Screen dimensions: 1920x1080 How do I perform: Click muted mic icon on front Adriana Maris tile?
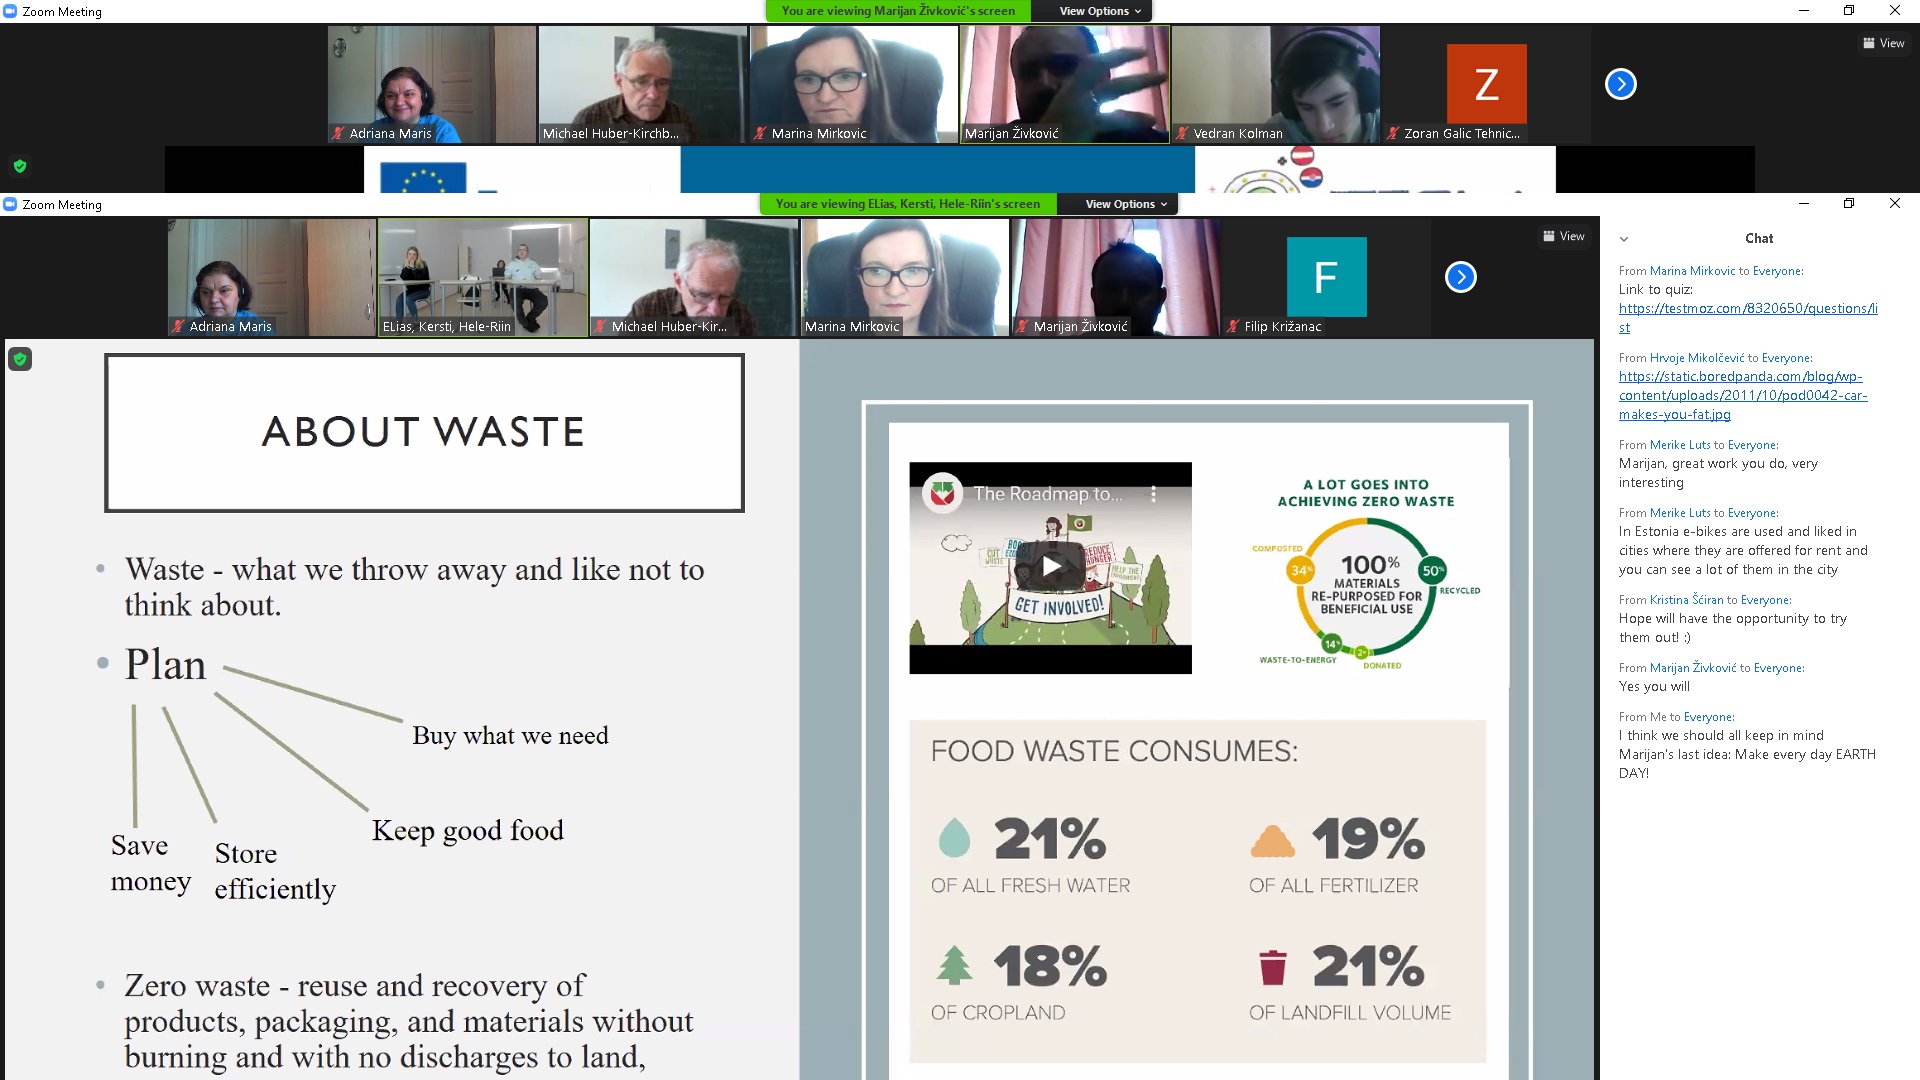[178, 326]
